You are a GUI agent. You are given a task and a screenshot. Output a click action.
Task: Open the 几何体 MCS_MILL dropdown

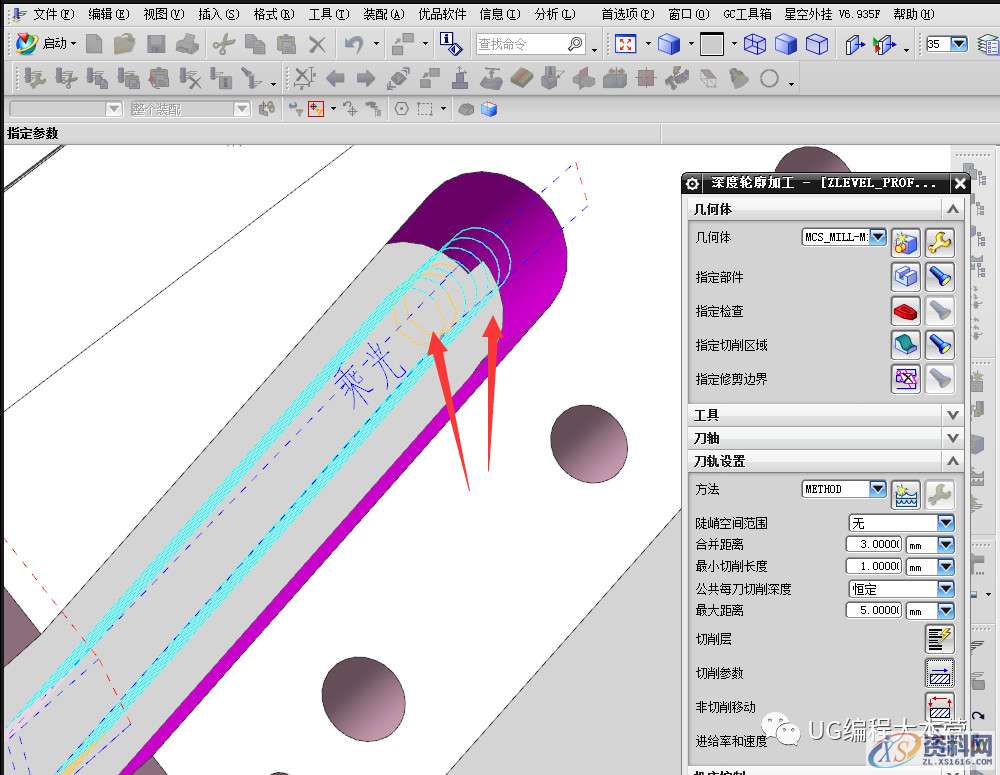877,237
